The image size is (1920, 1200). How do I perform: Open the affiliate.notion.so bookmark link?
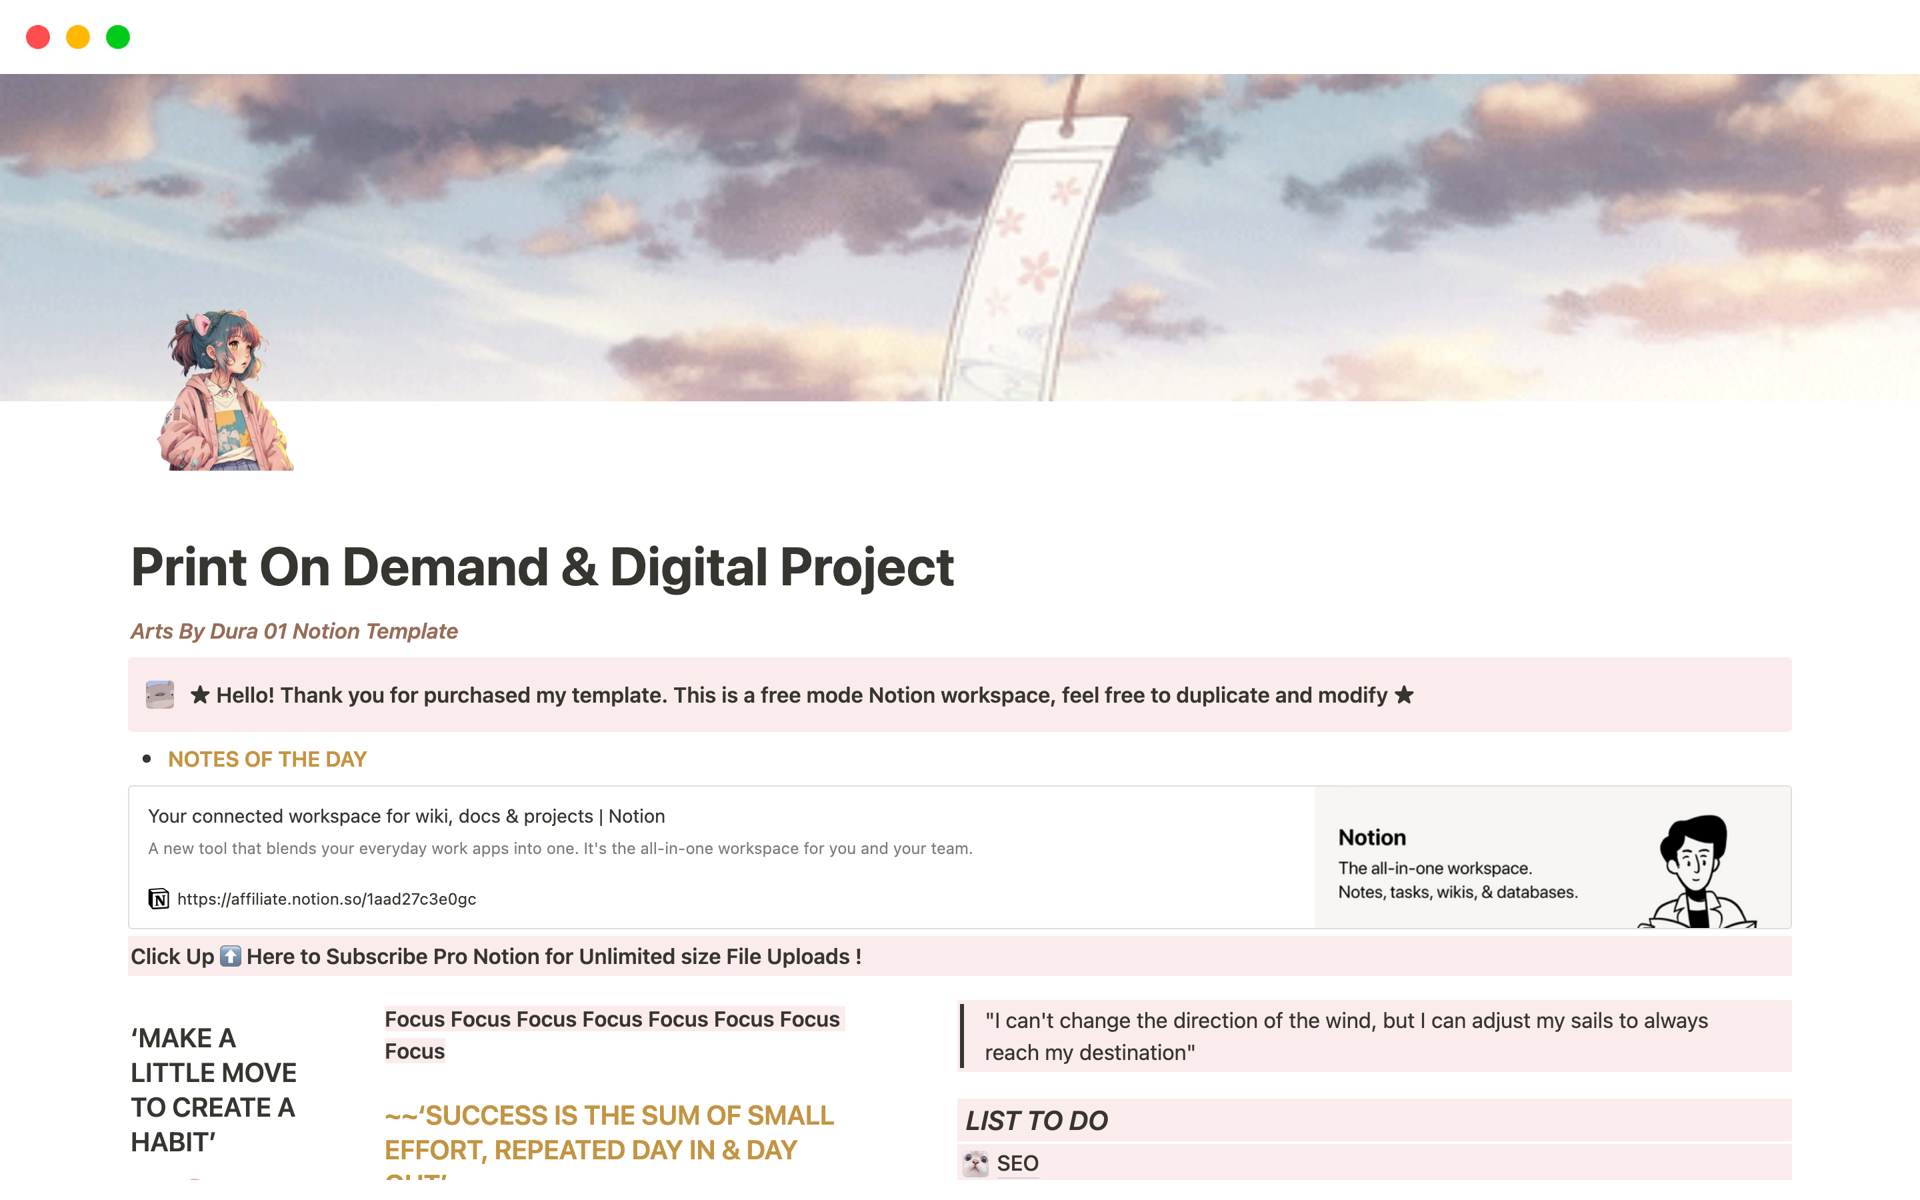click(326, 899)
